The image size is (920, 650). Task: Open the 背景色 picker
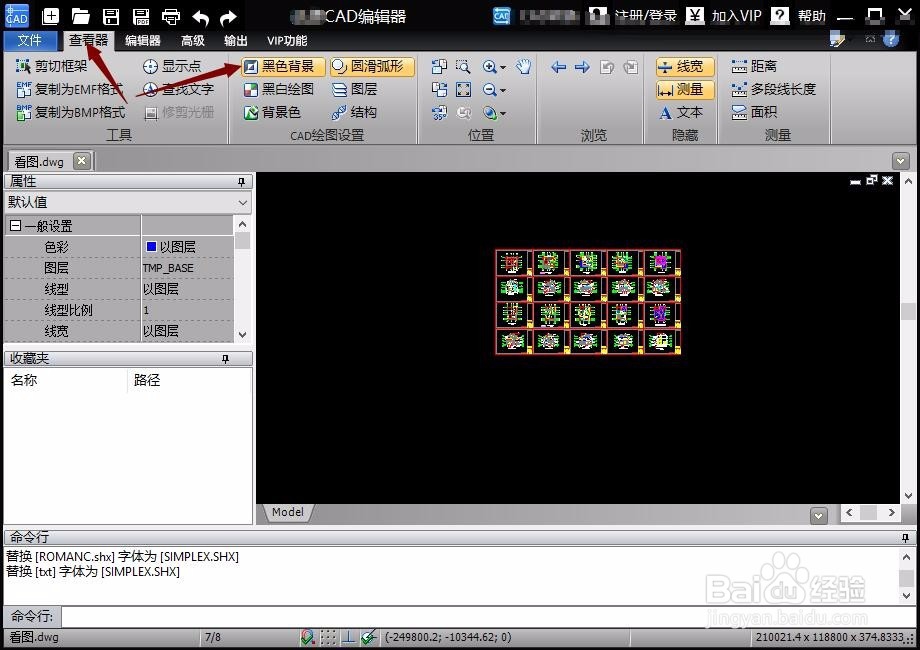[x=272, y=112]
